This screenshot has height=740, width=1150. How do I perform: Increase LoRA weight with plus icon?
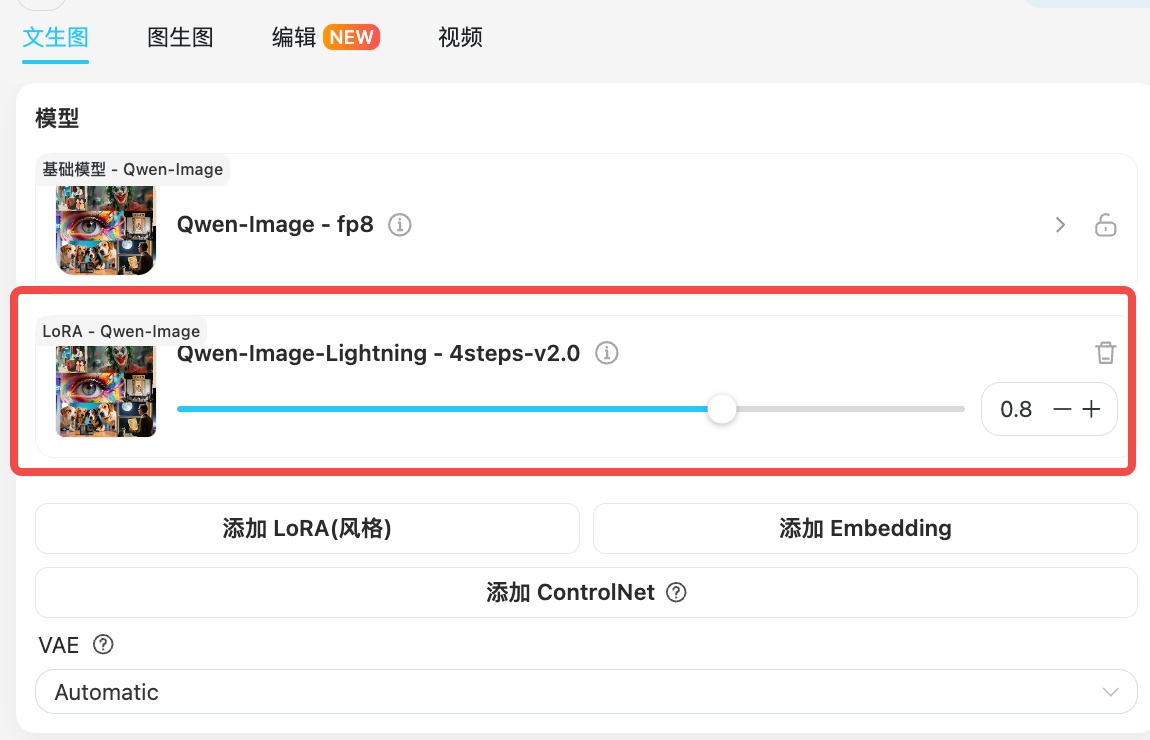(1092, 409)
